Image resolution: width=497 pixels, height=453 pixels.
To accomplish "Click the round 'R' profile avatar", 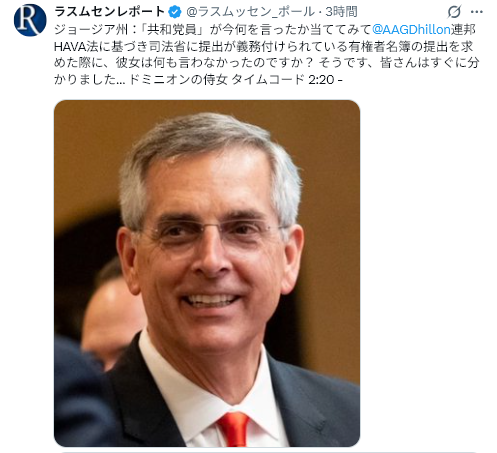I will pos(30,20).
